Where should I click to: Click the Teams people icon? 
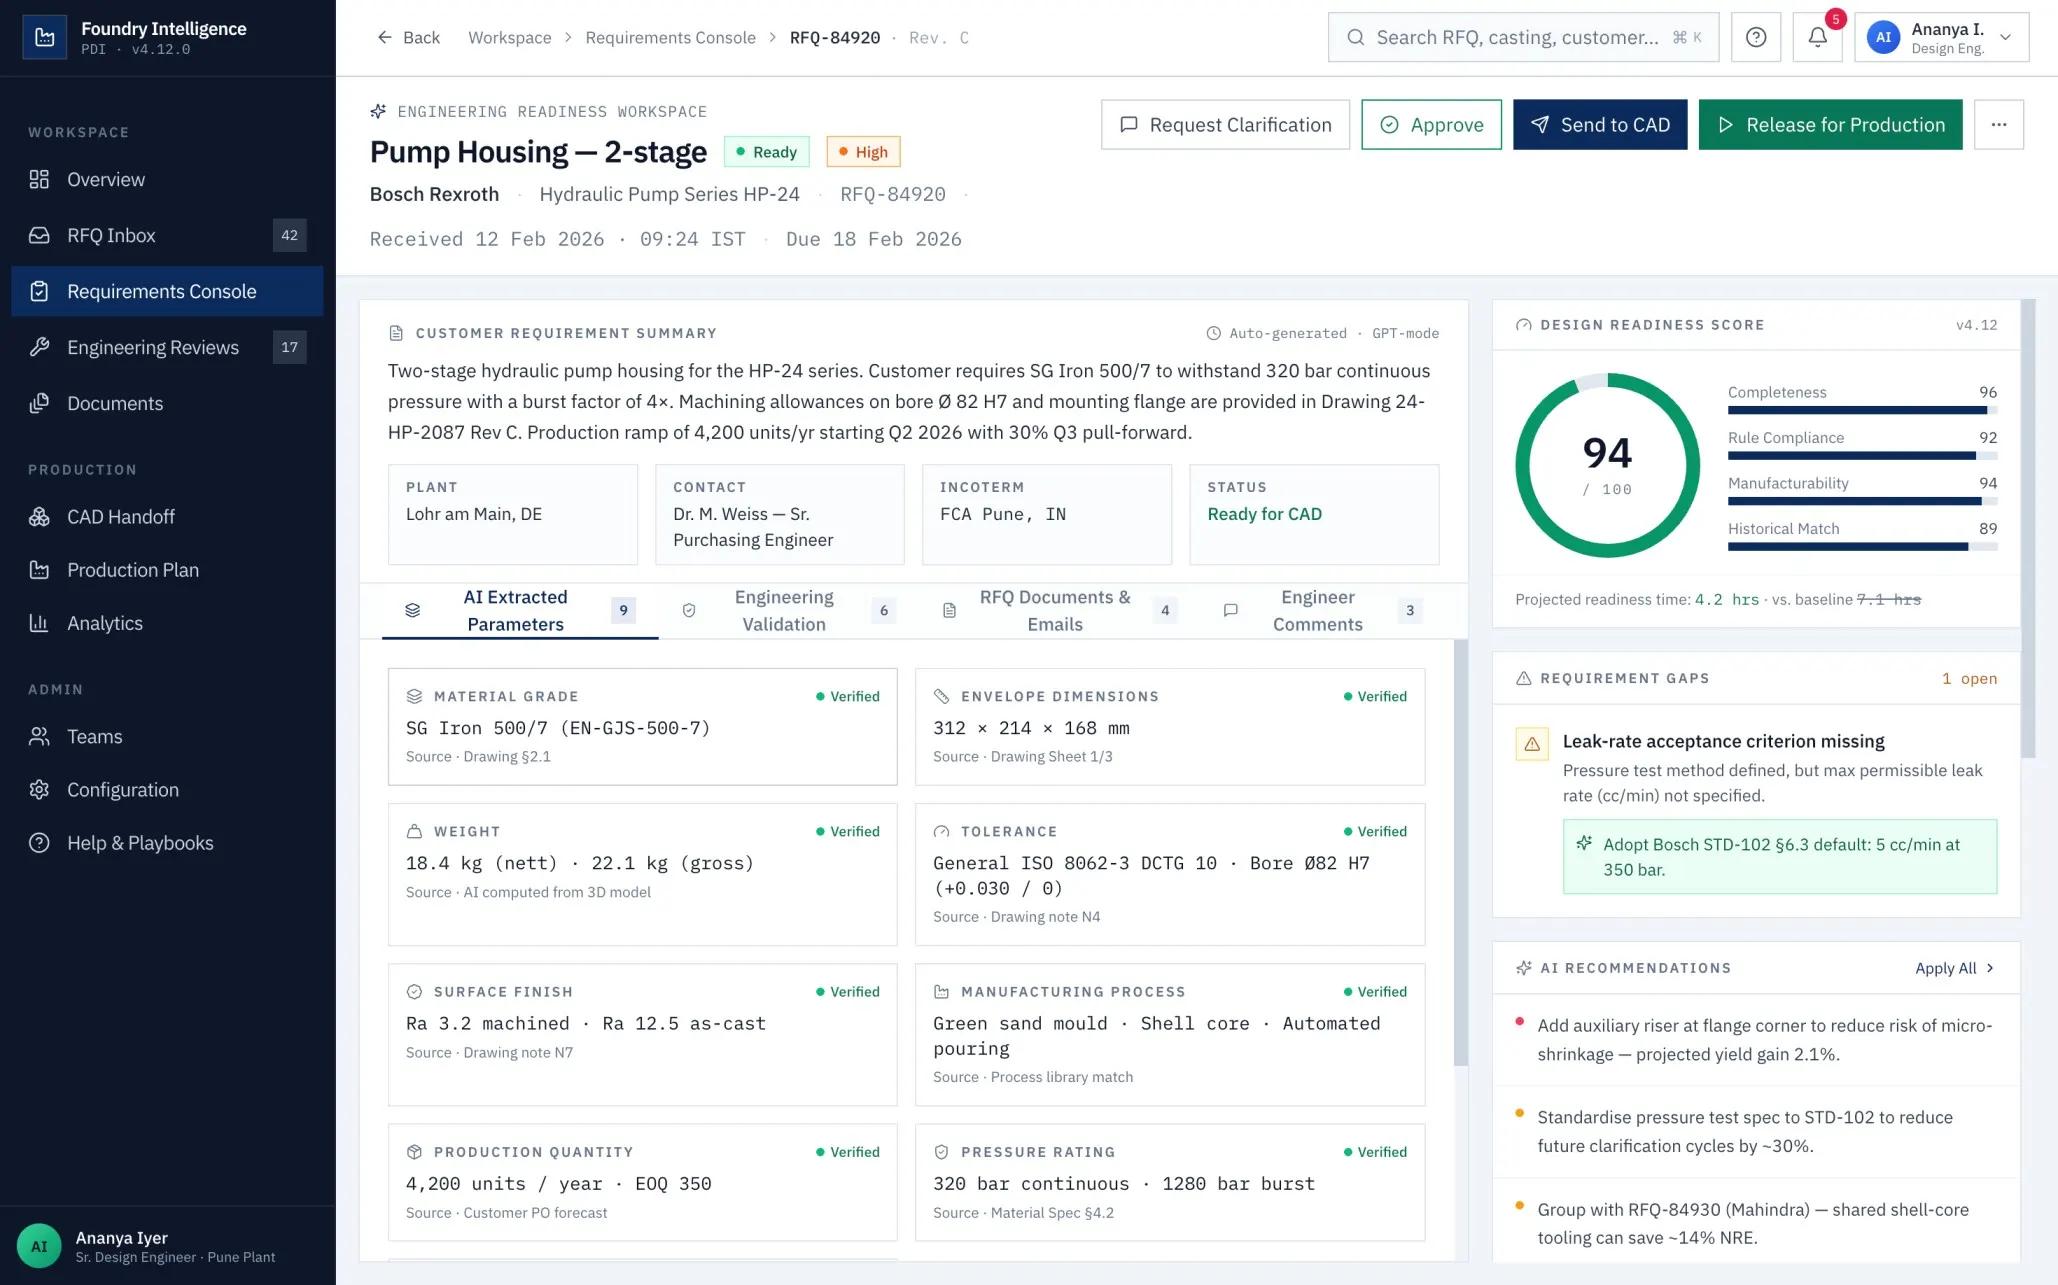tap(39, 737)
